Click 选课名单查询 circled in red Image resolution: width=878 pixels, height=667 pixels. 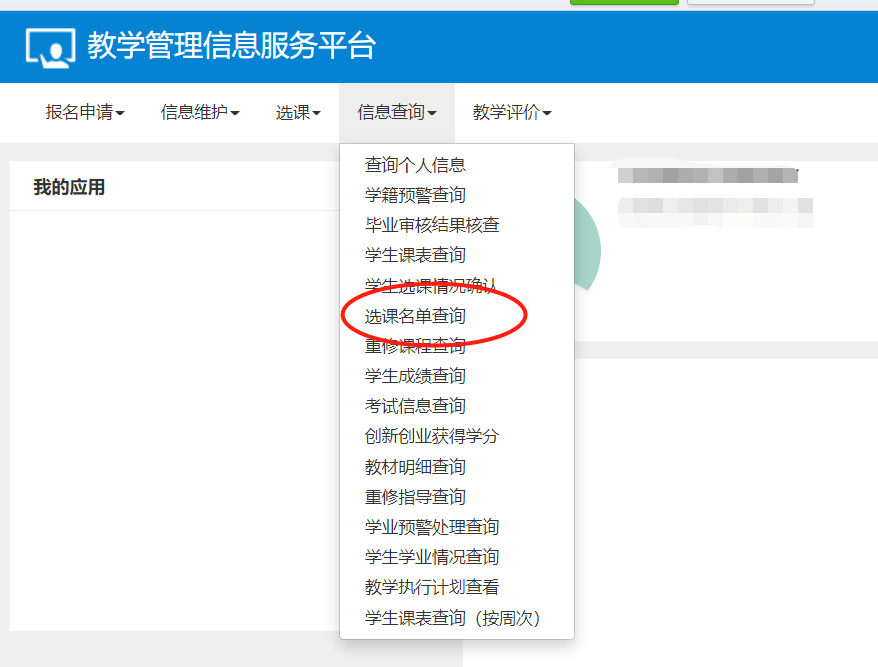[415, 316]
